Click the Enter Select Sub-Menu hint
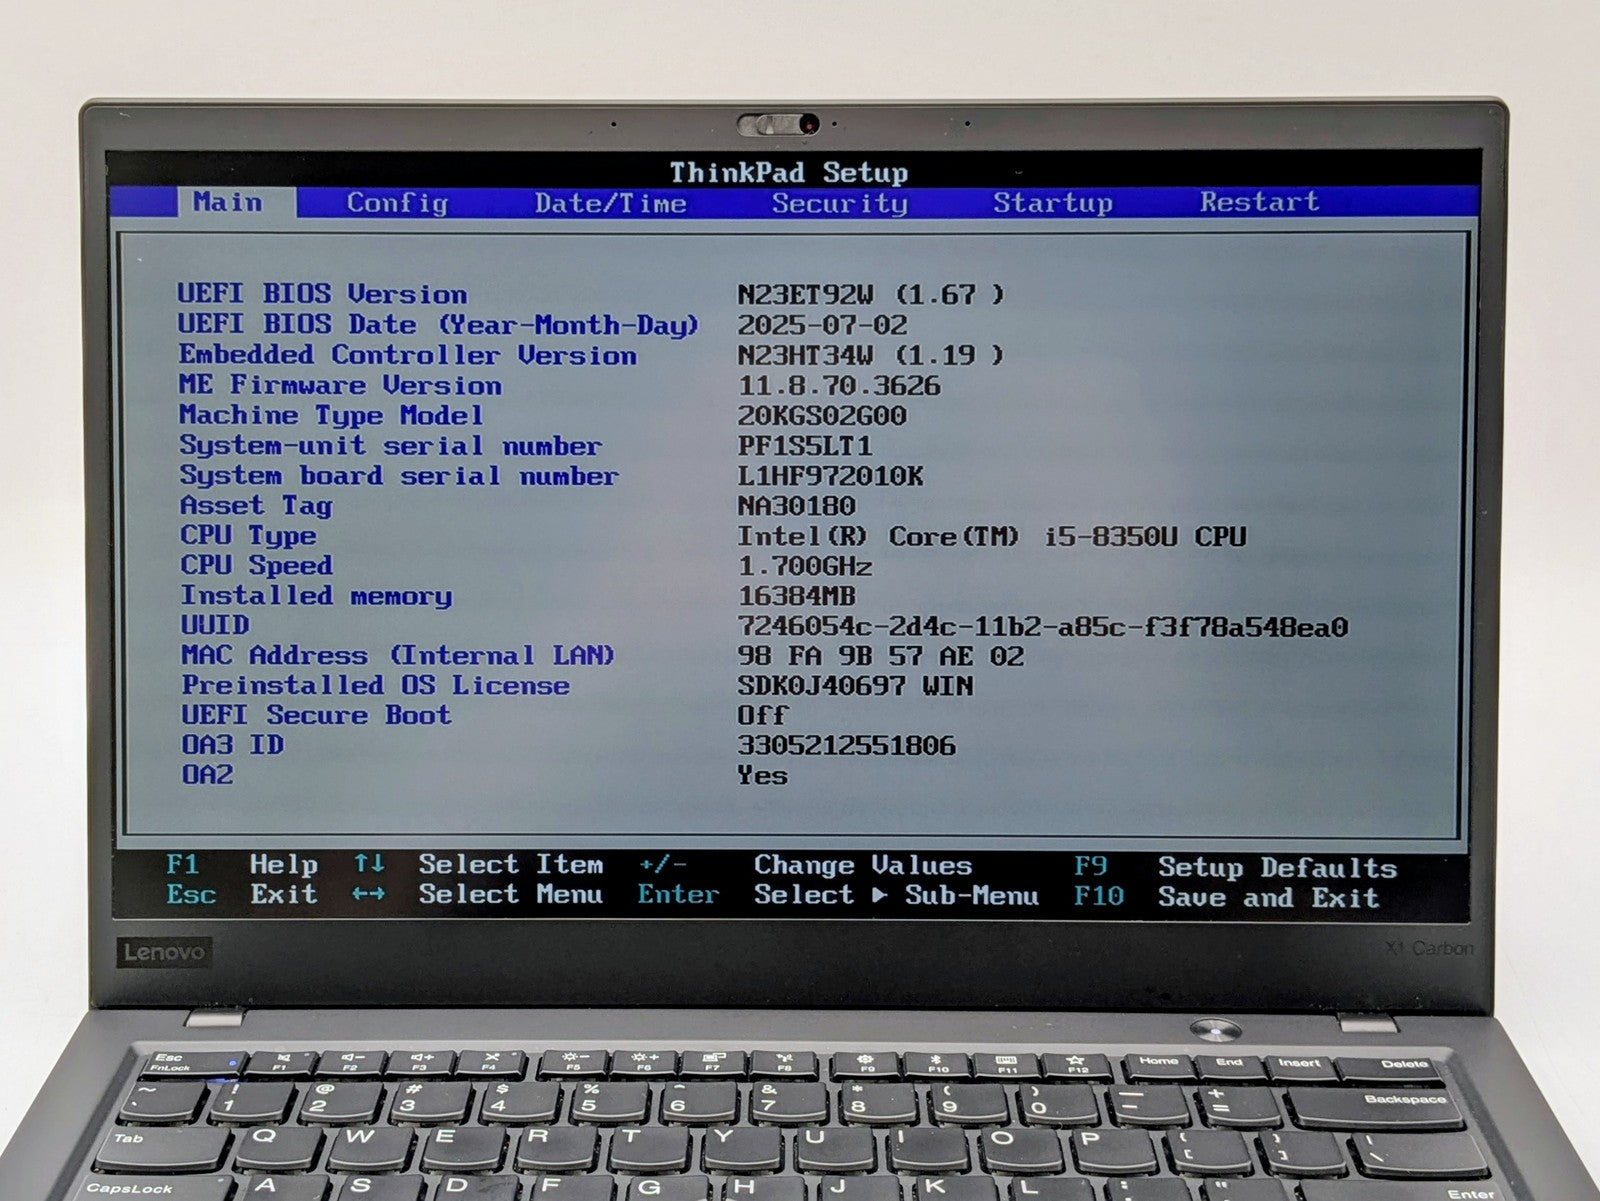This screenshot has height=1201, width=1600. [x=838, y=895]
